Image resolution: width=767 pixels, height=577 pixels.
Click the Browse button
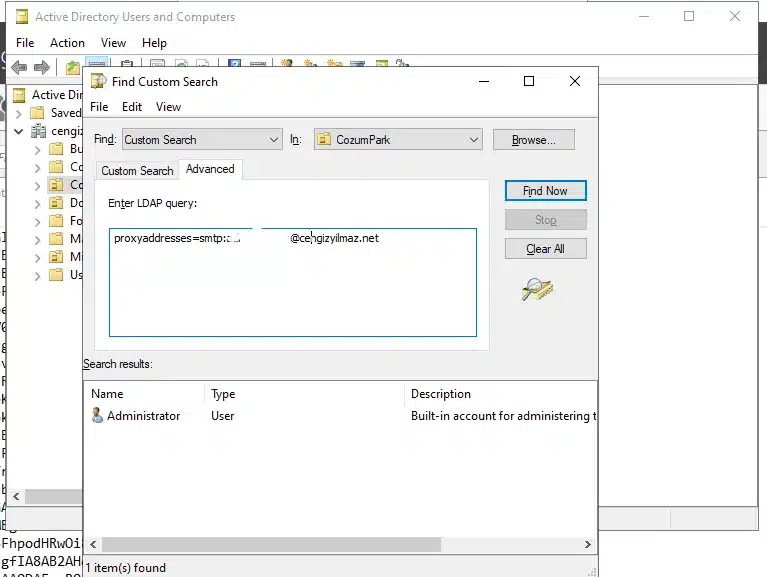pyautogui.click(x=533, y=140)
